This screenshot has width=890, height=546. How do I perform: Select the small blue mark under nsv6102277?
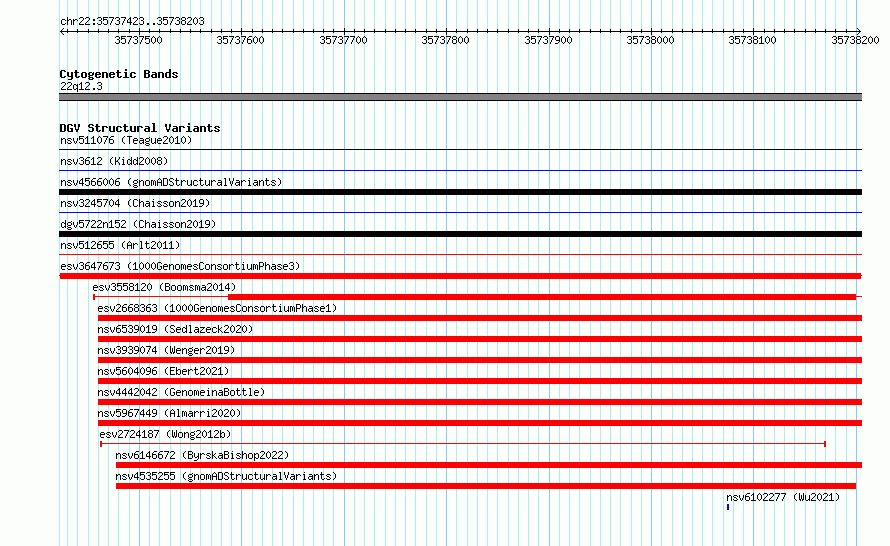728,507
